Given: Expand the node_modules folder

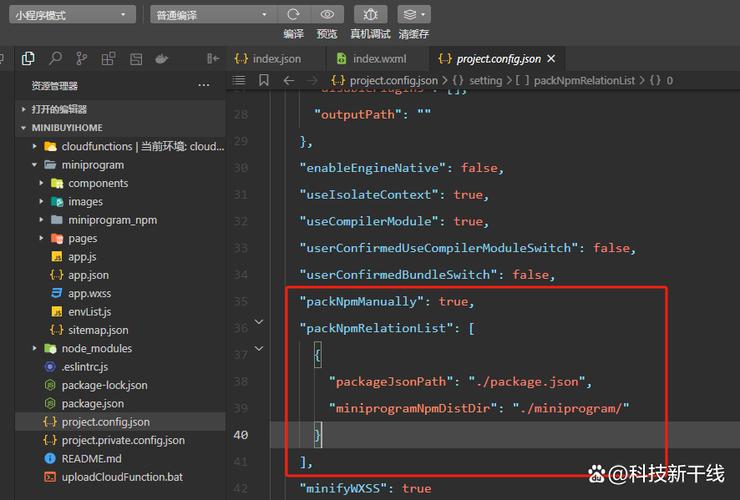Looking at the screenshot, I should click(x=36, y=349).
